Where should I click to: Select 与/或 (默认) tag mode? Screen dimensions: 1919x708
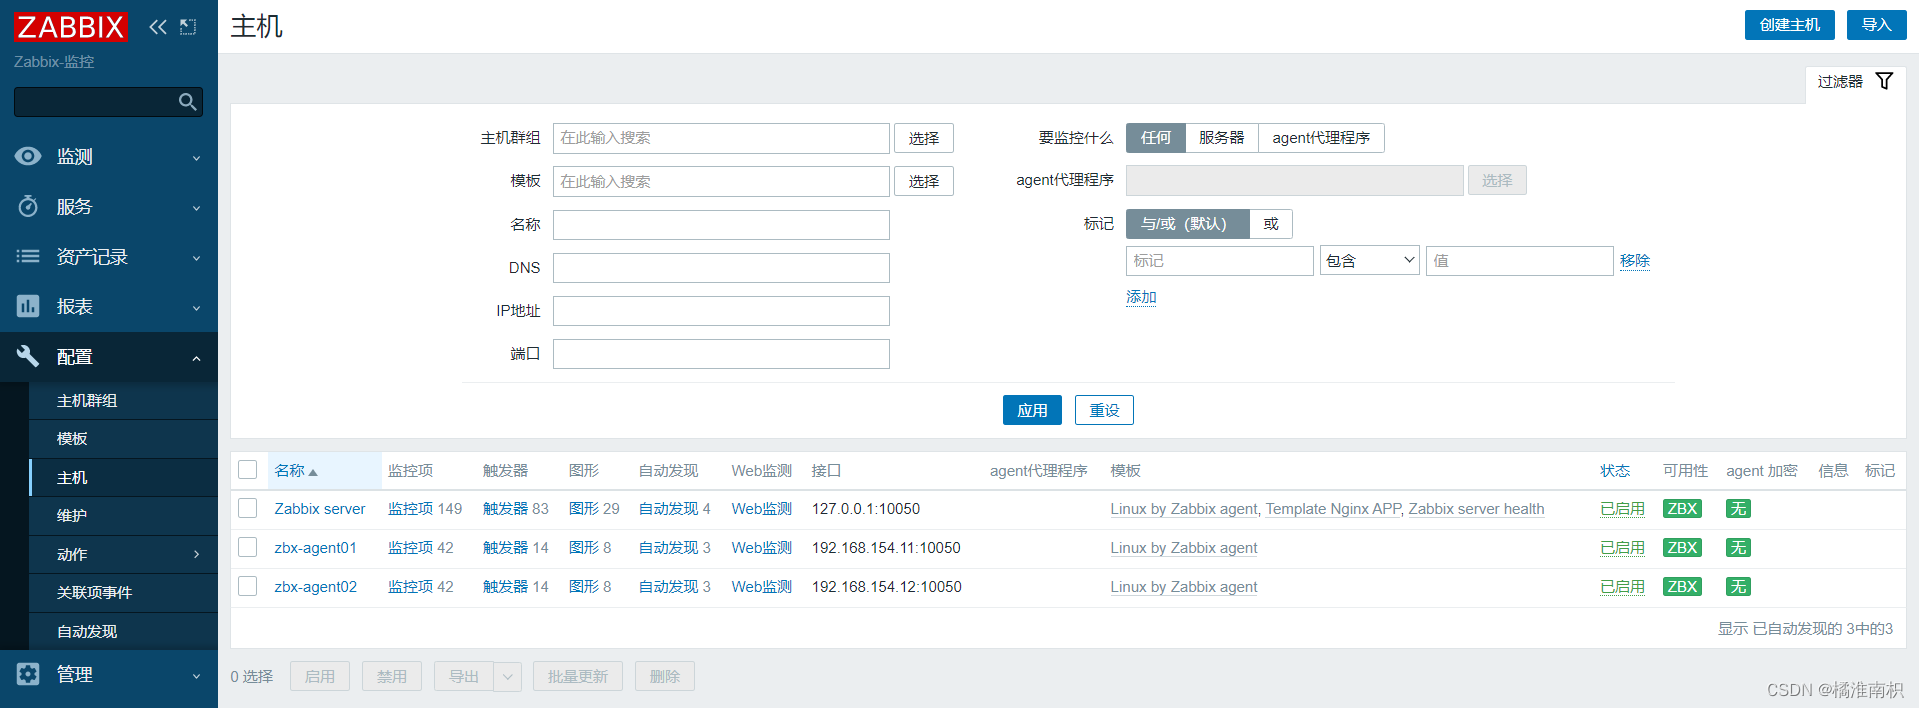pyautogui.click(x=1187, y=224)
